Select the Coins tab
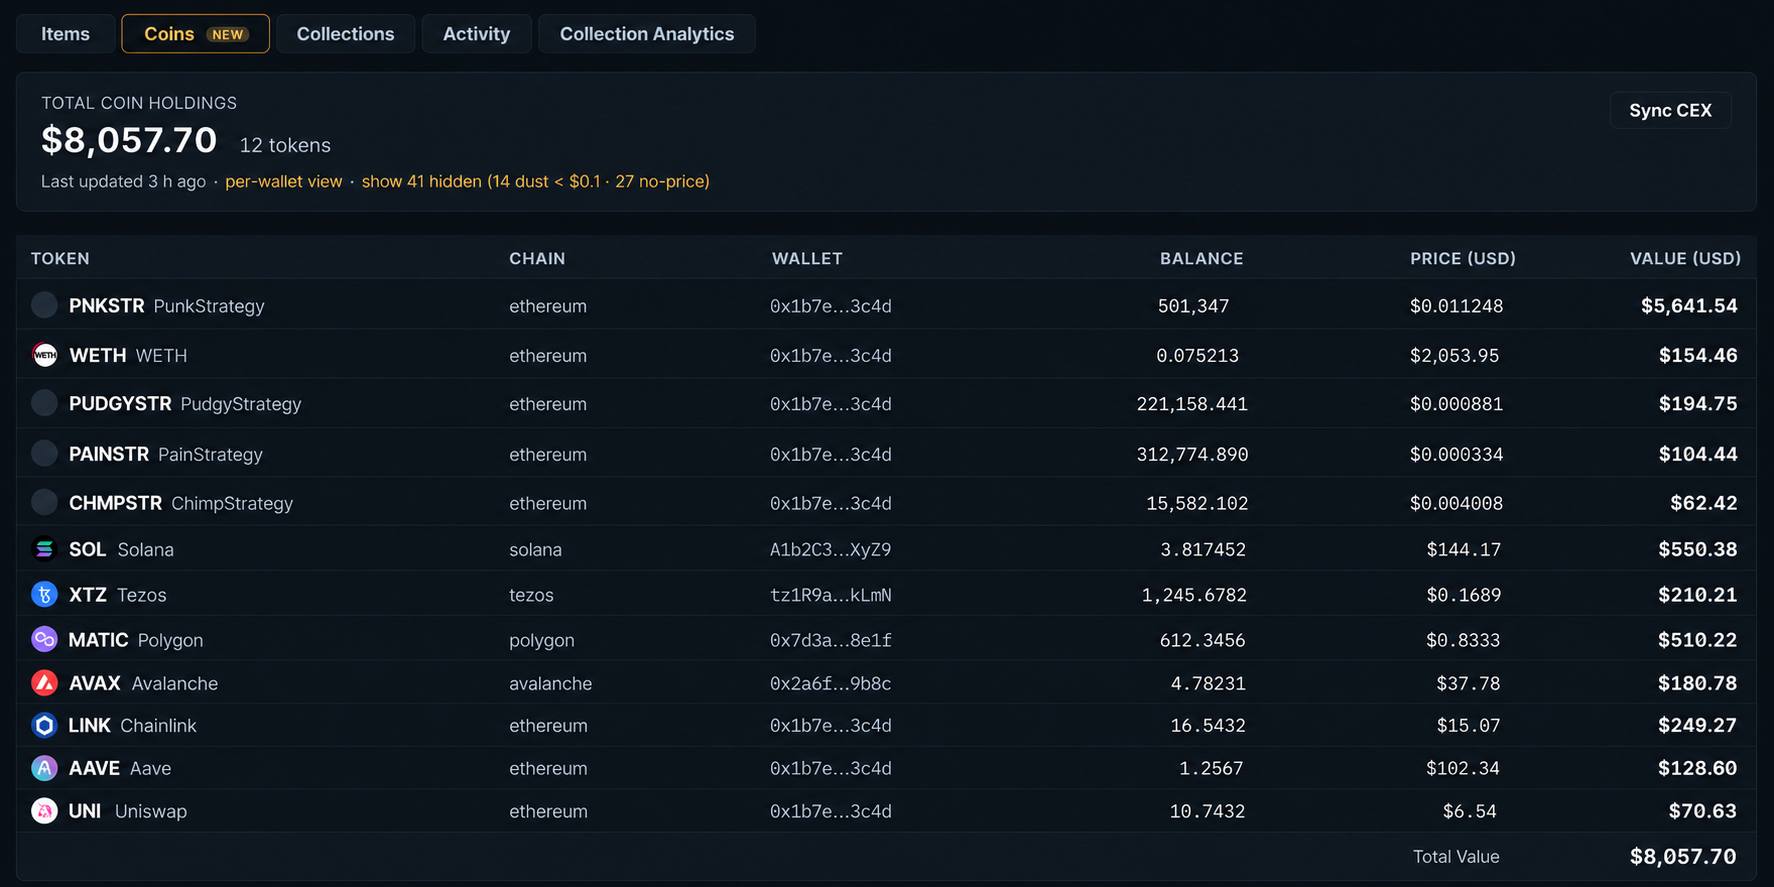The width and height of the screenshot is (1774, 887). pyautogui.click(x=195, y=34)
